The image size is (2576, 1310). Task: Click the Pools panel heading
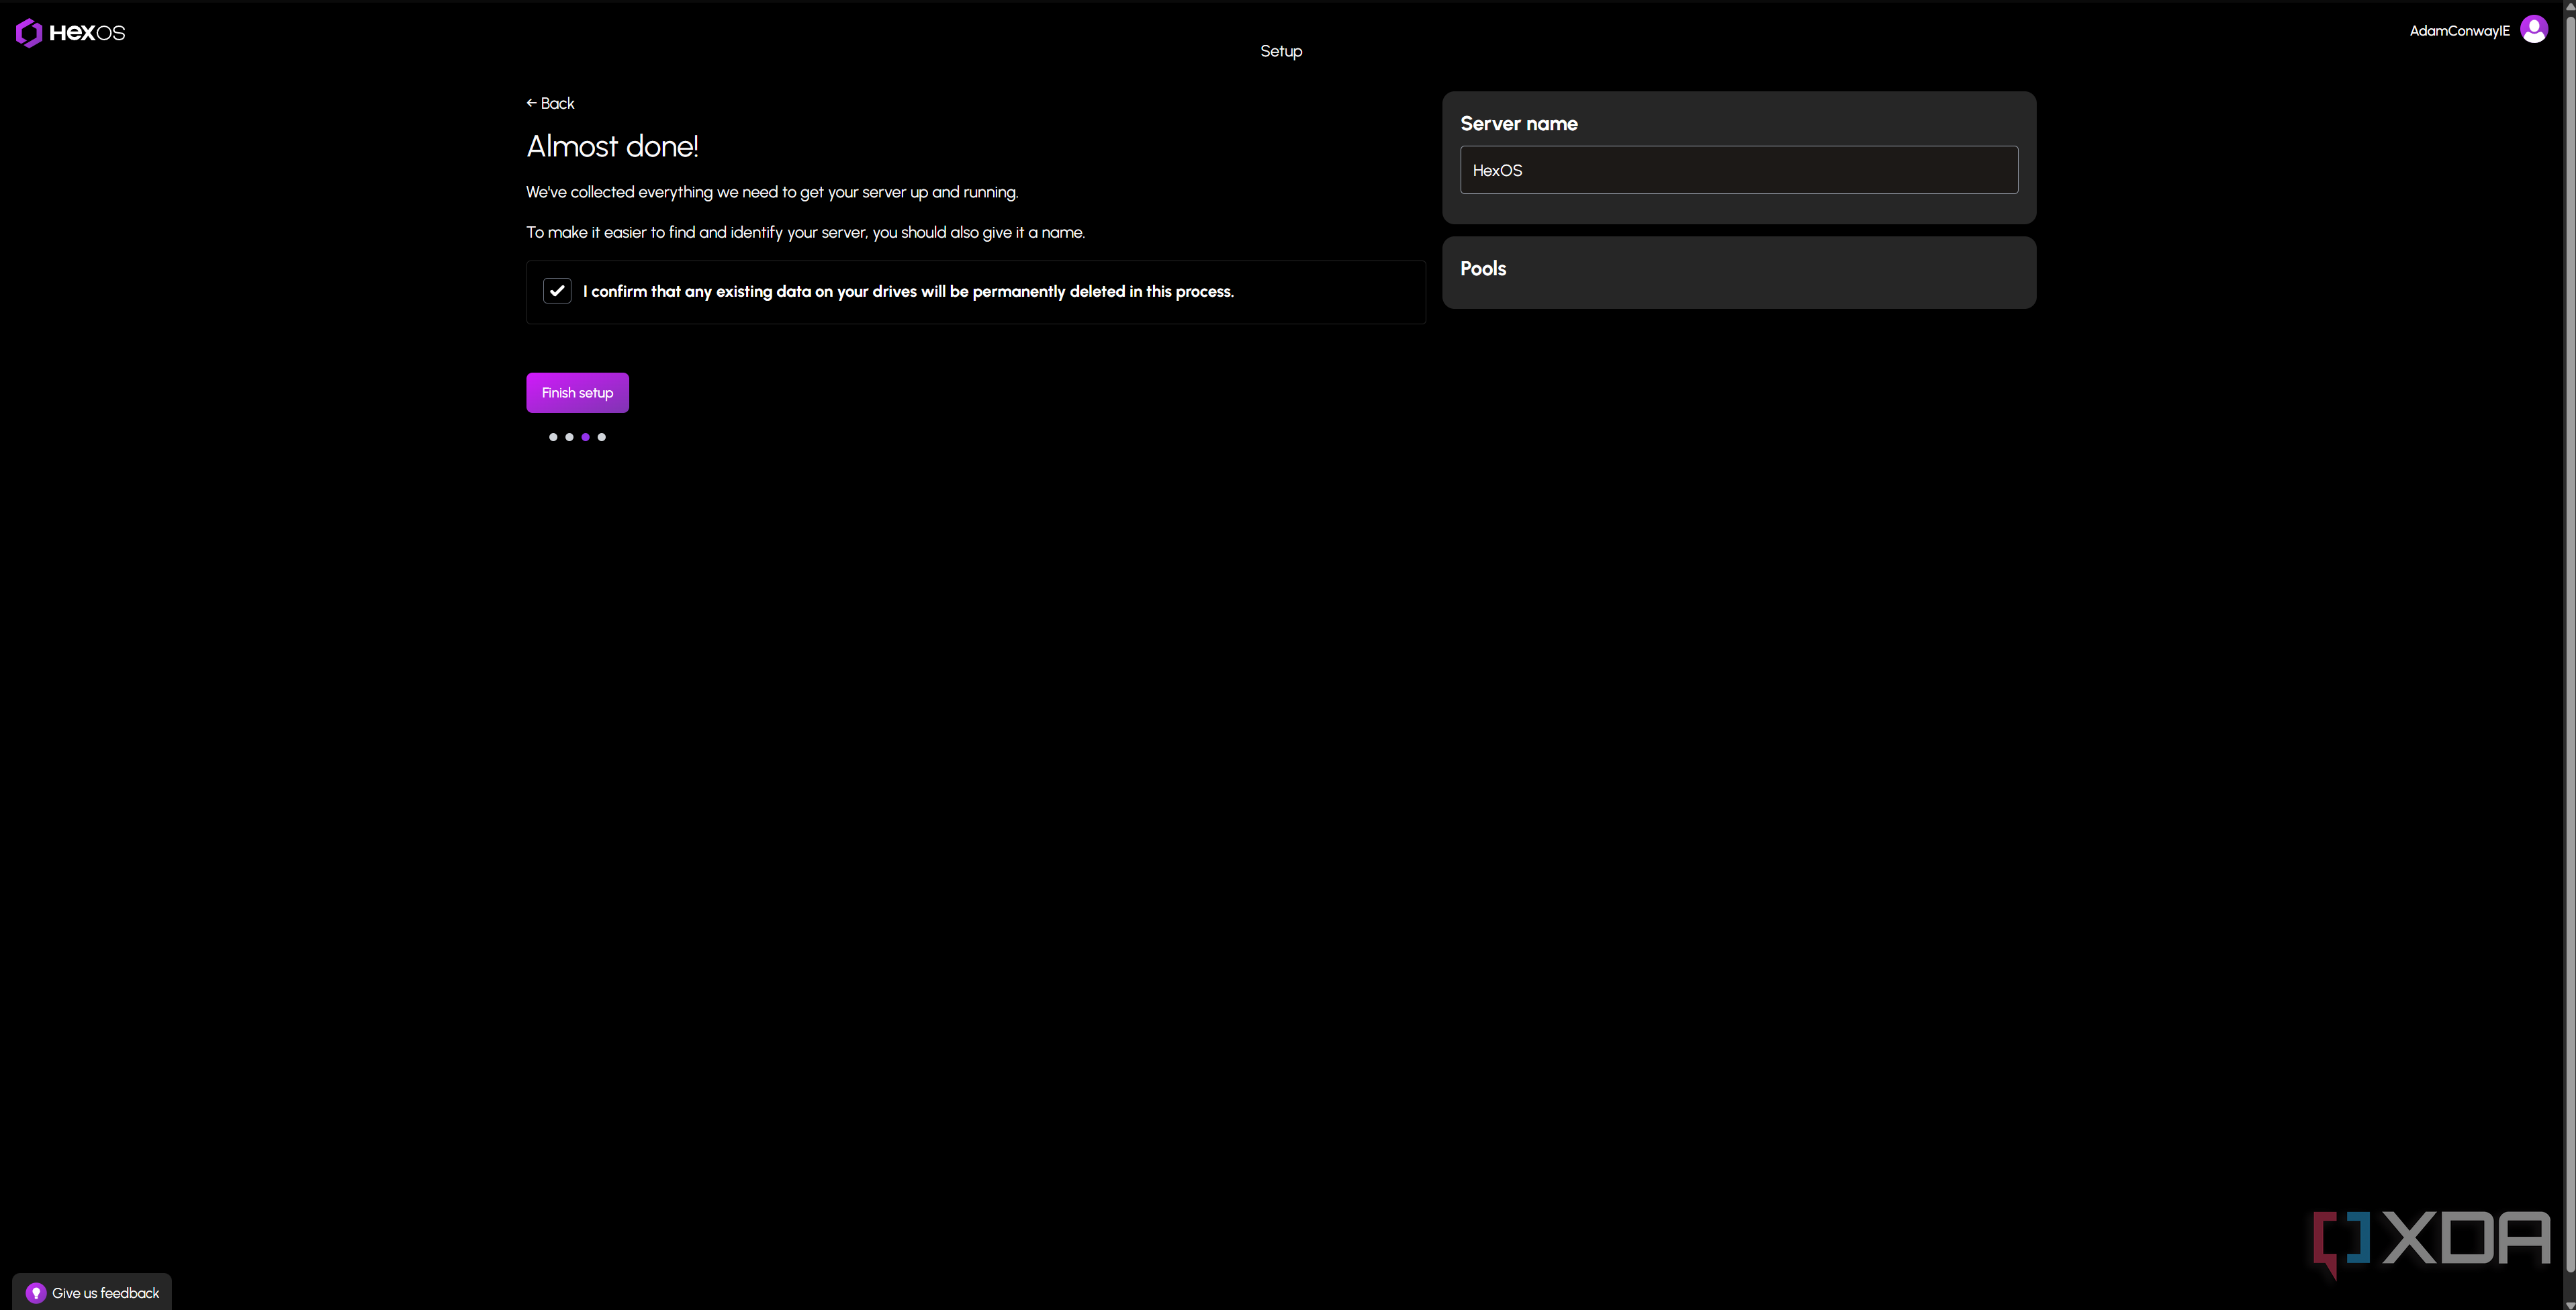click(x=1483, y=269)
